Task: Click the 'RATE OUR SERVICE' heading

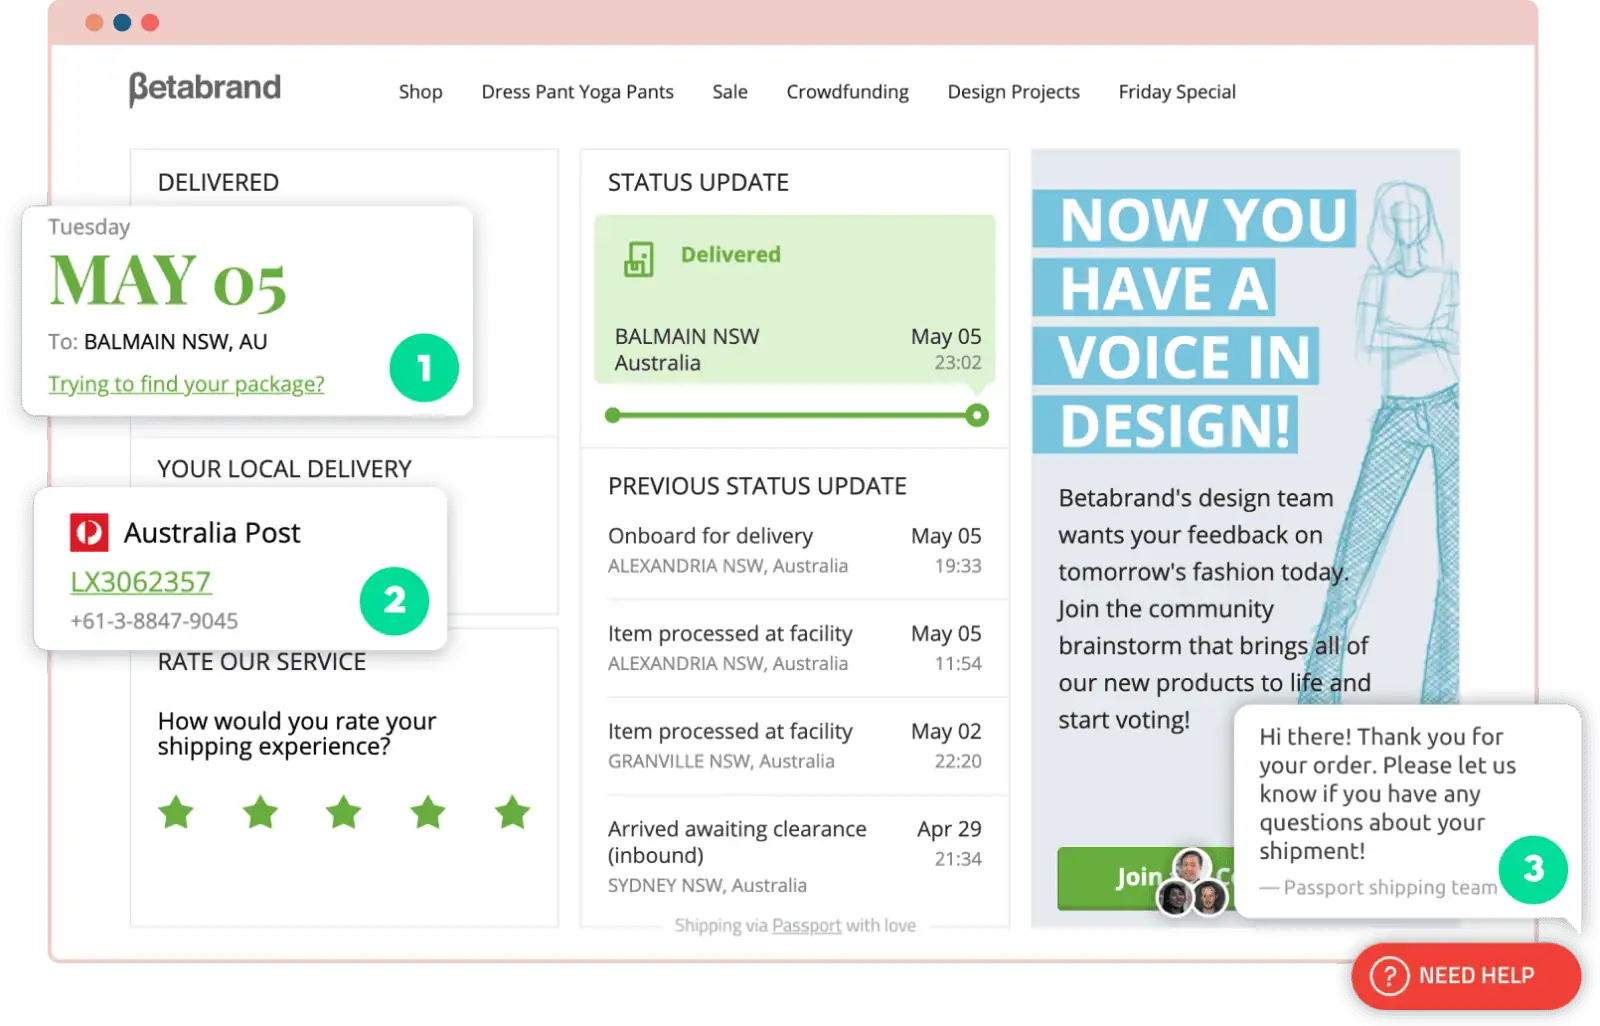Action: pos(262,662)
